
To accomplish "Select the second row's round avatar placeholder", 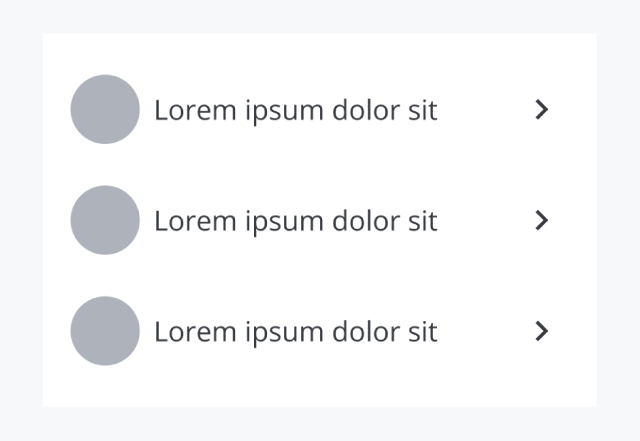I will 105,220.
